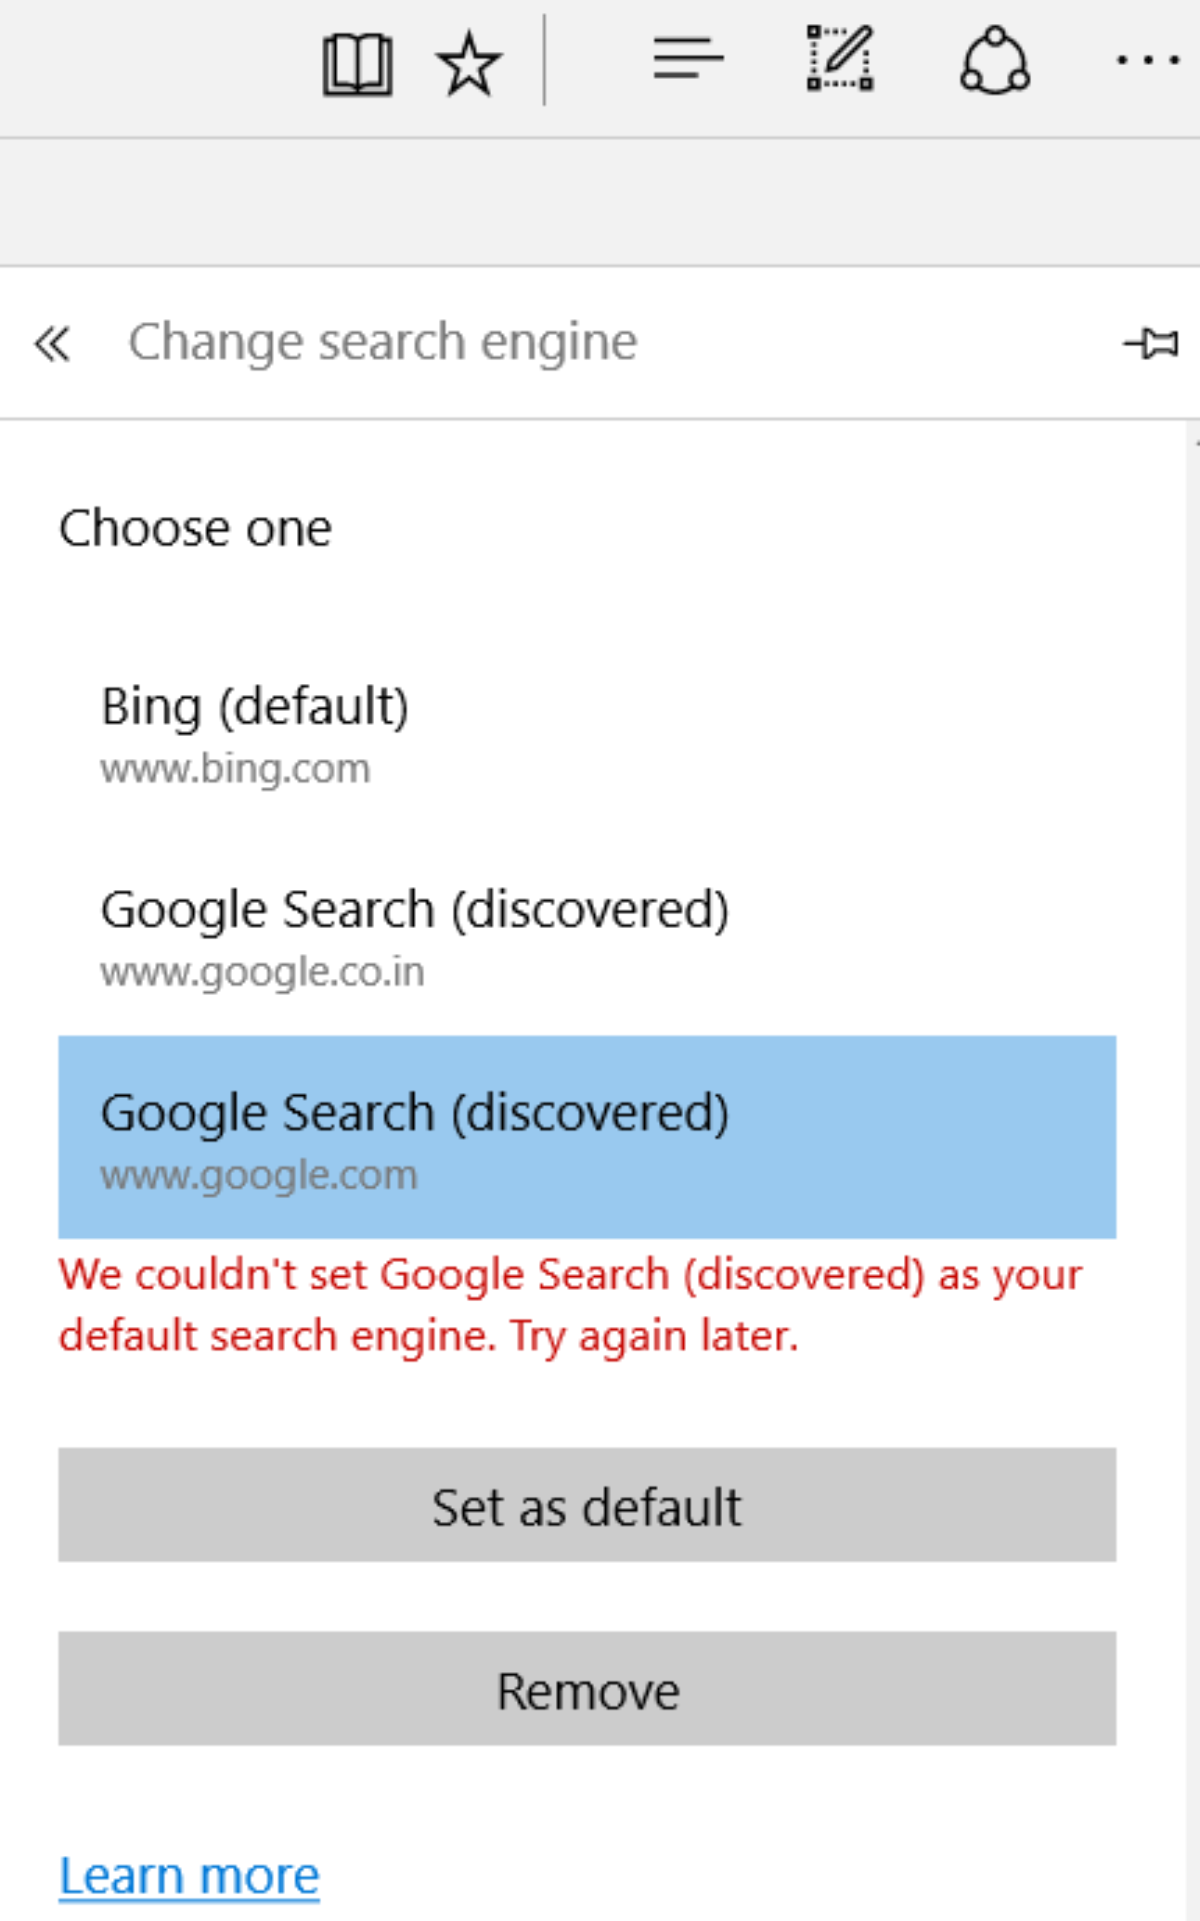Click the empty gray bar below toolbar

click(600, 202)
